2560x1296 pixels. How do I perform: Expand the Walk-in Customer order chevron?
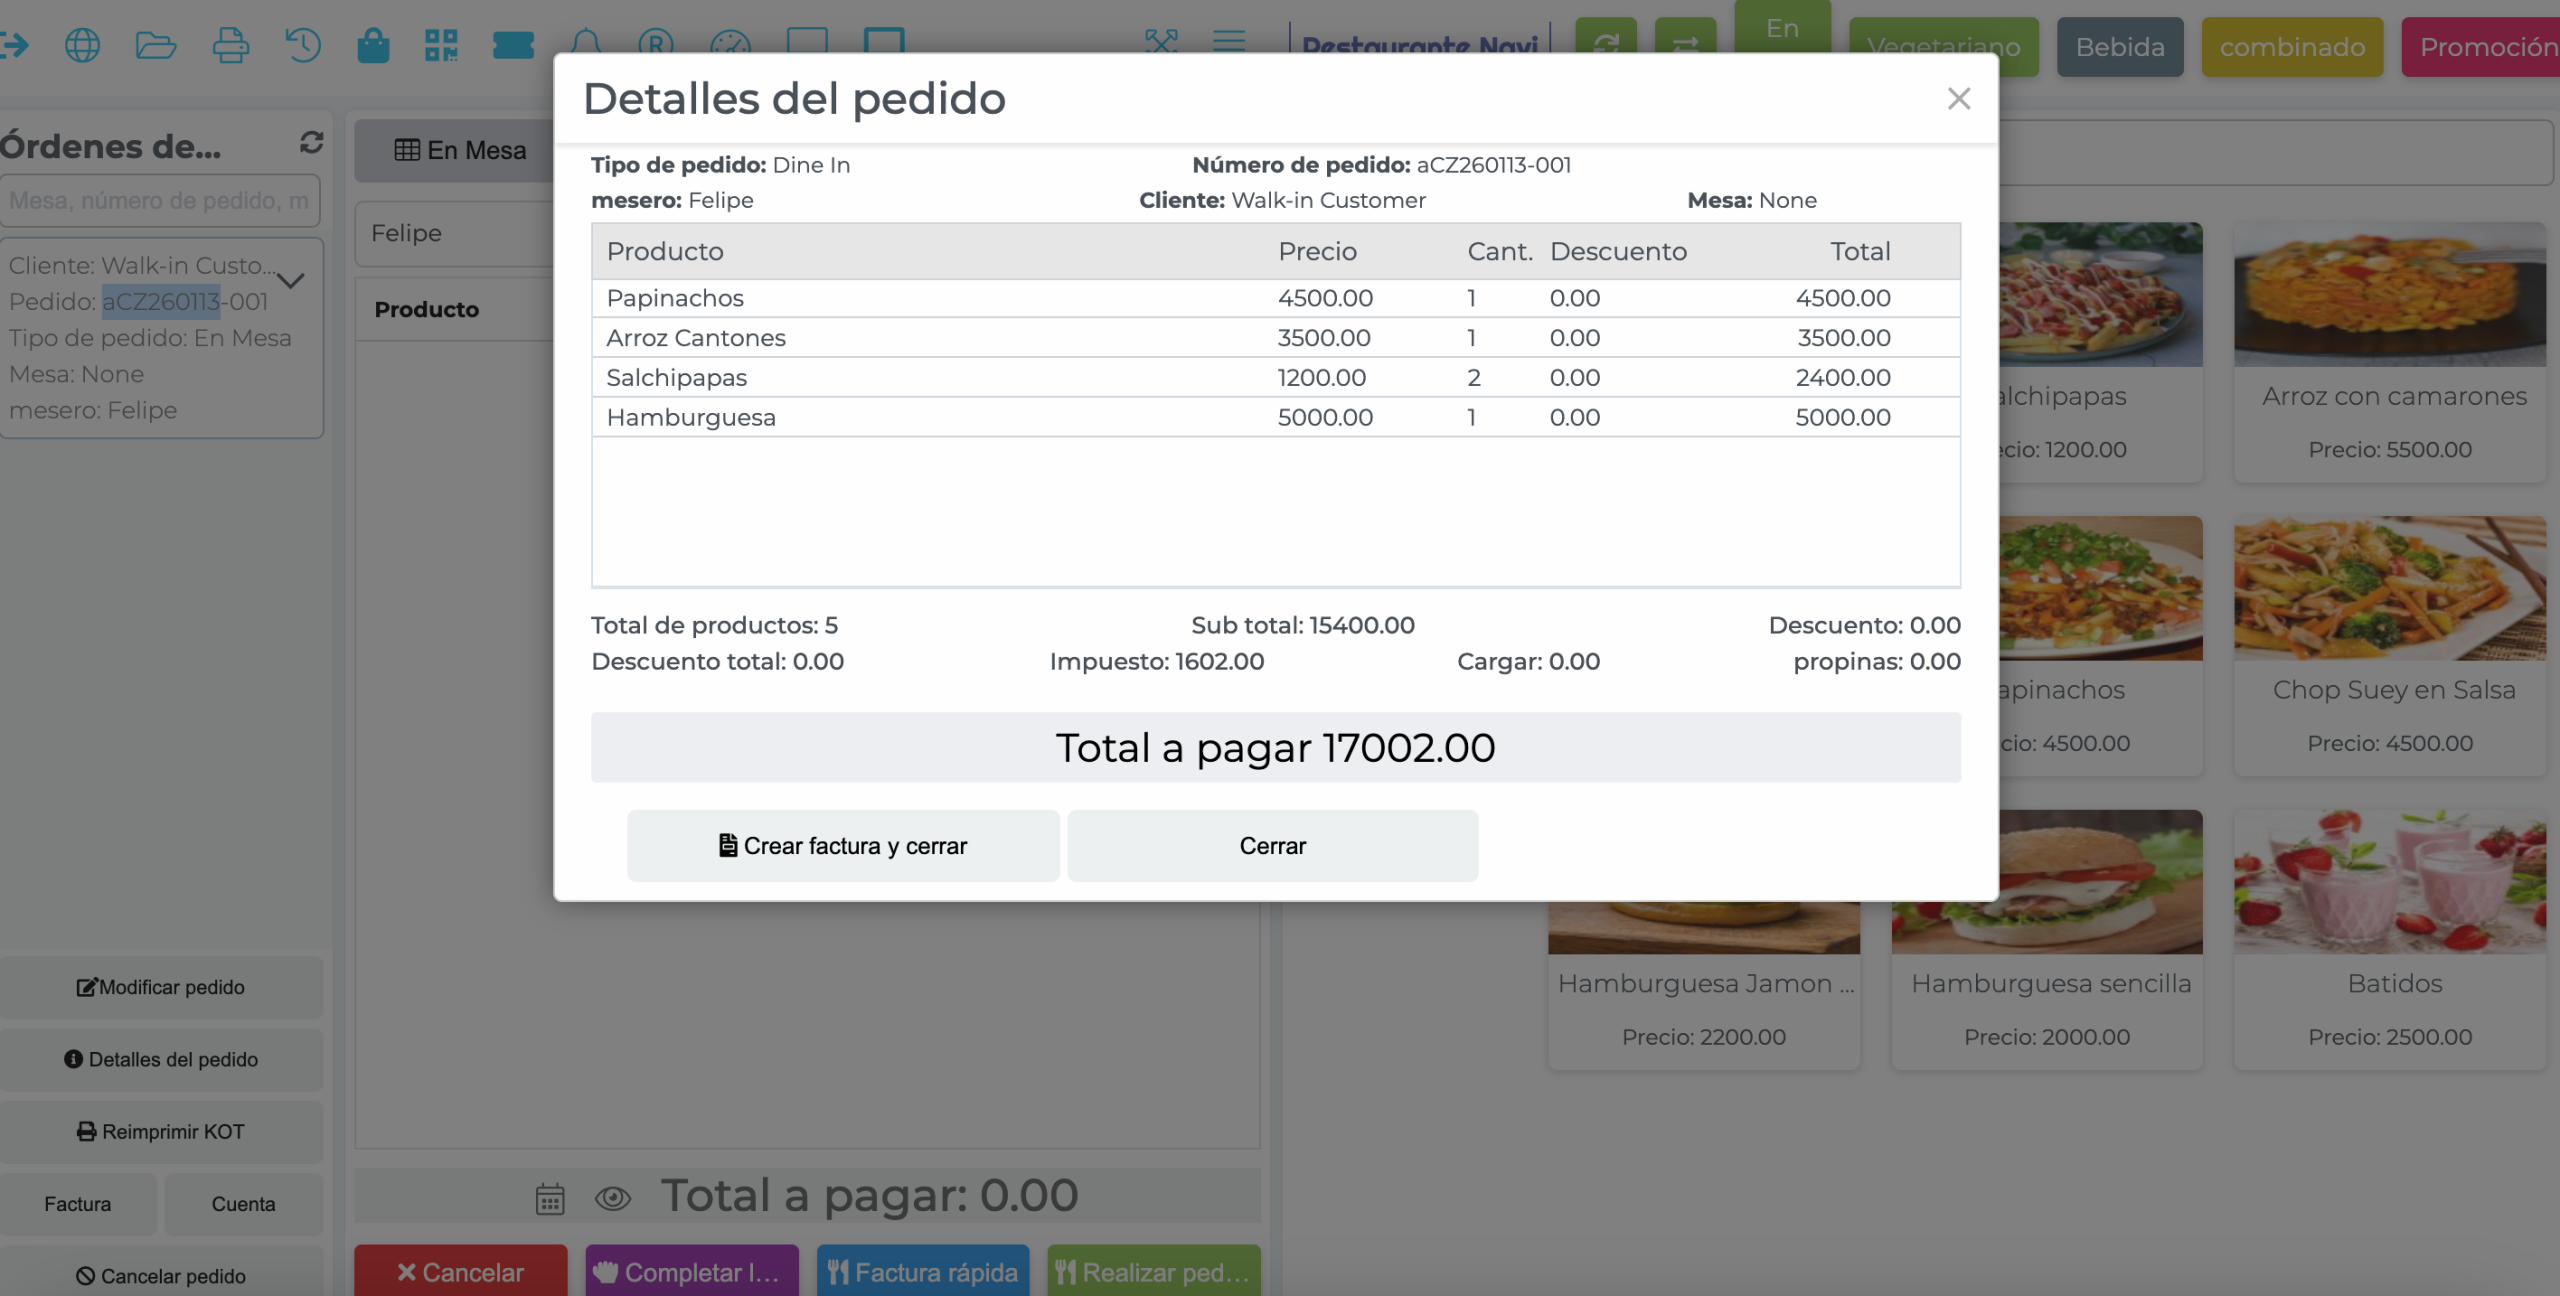(x=291, y=281)
